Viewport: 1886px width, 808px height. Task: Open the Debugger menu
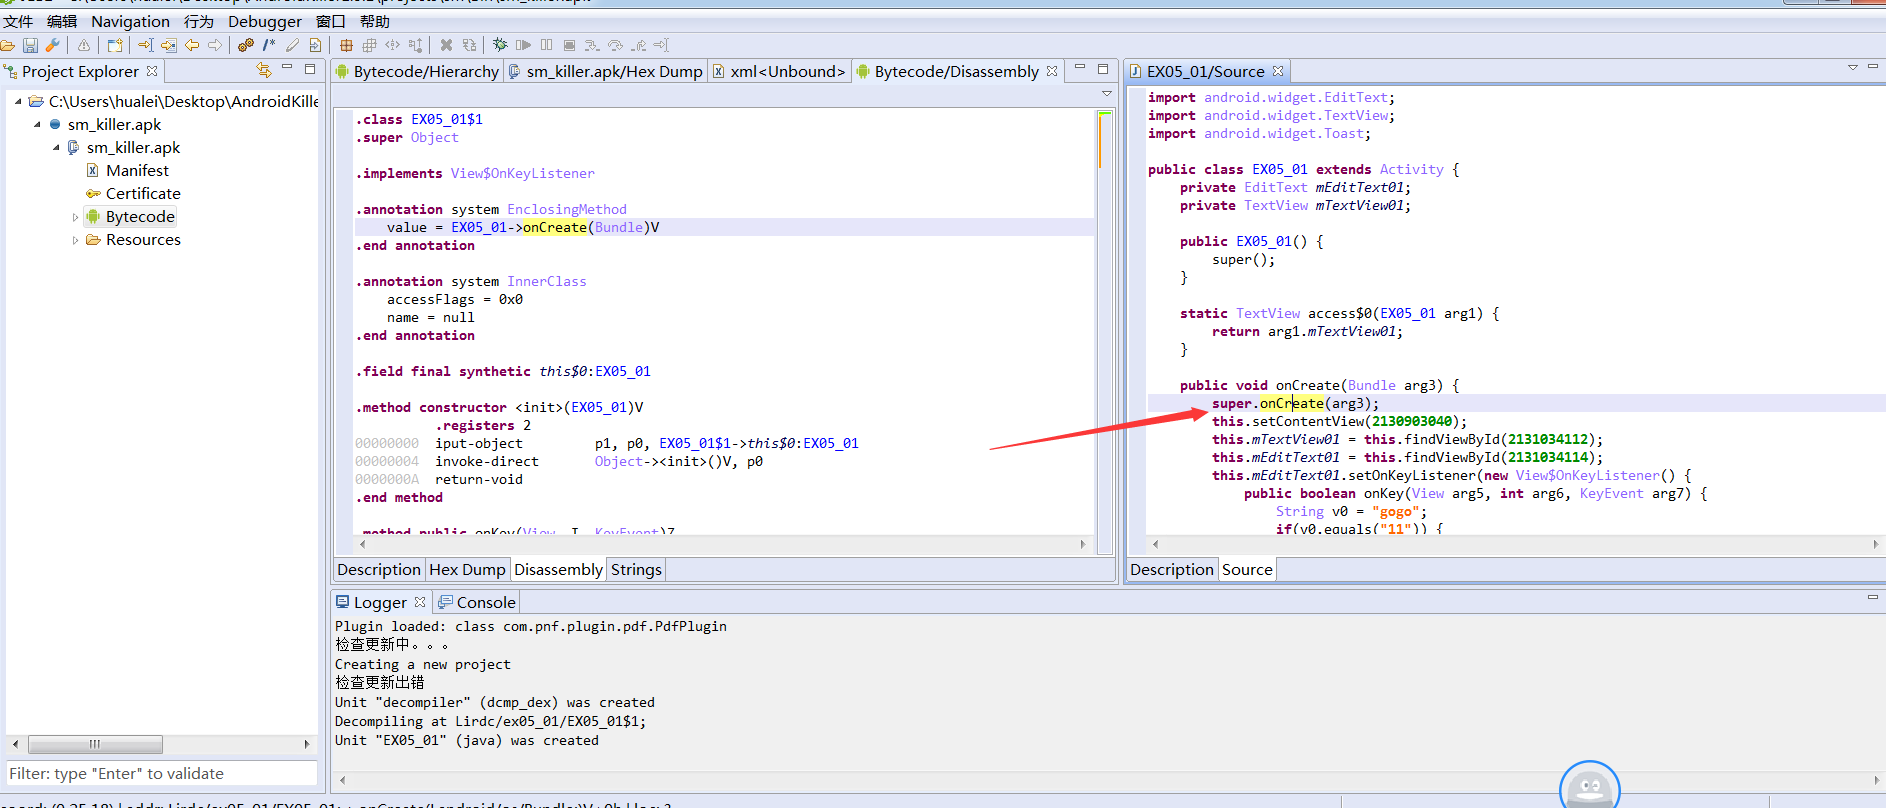tap(265, 21)
